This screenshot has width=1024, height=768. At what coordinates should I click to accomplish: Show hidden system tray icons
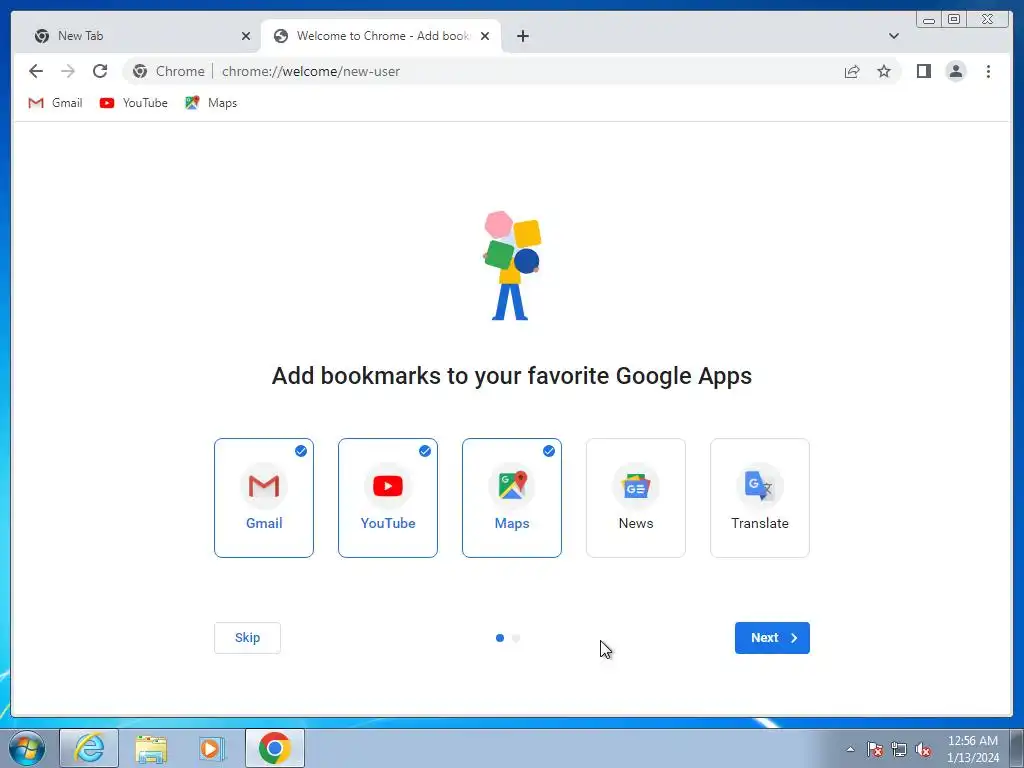[850, 749]
